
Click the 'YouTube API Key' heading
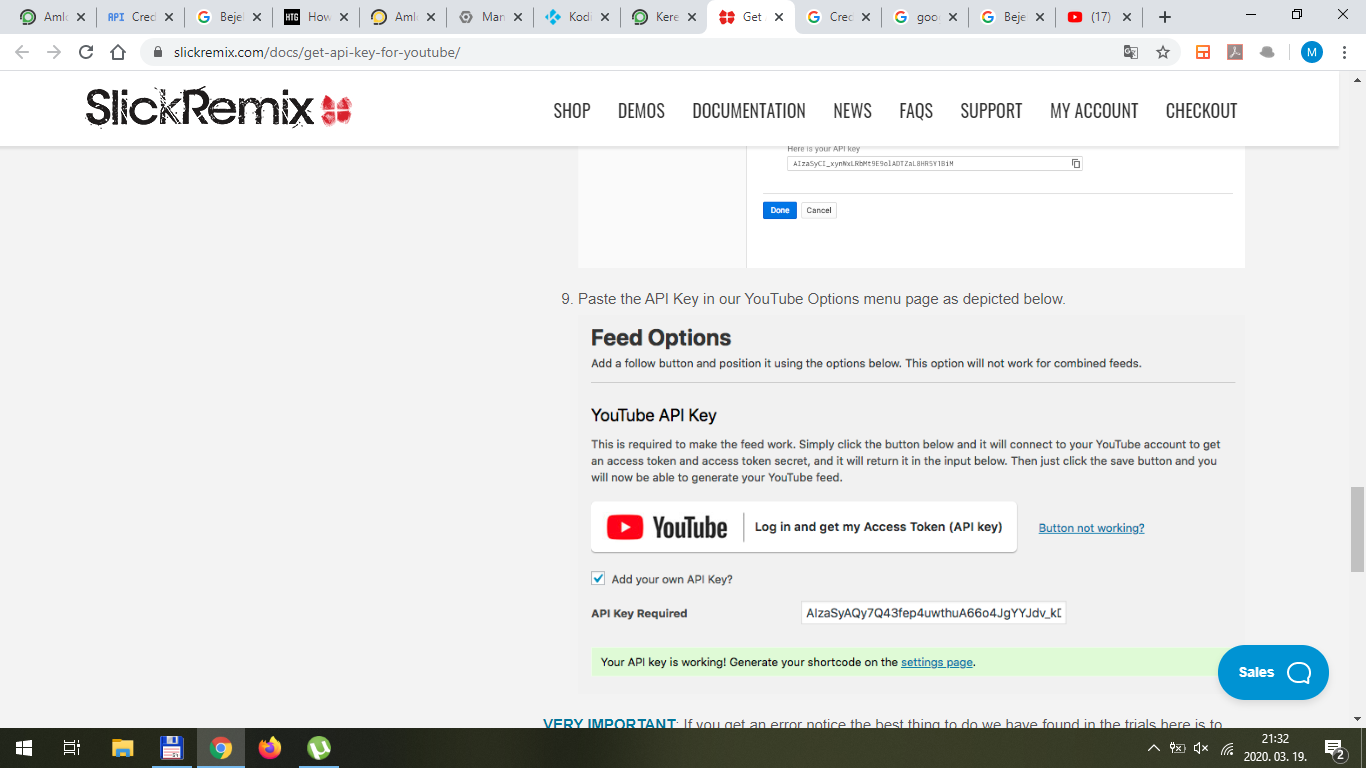pyautogui.click(x=654, y=415)
